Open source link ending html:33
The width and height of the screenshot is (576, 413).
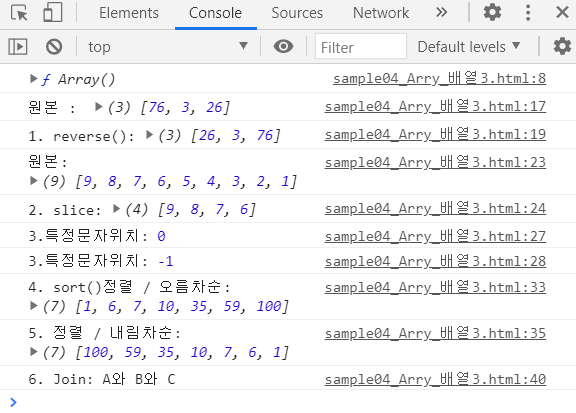click(x=435, y=287)
